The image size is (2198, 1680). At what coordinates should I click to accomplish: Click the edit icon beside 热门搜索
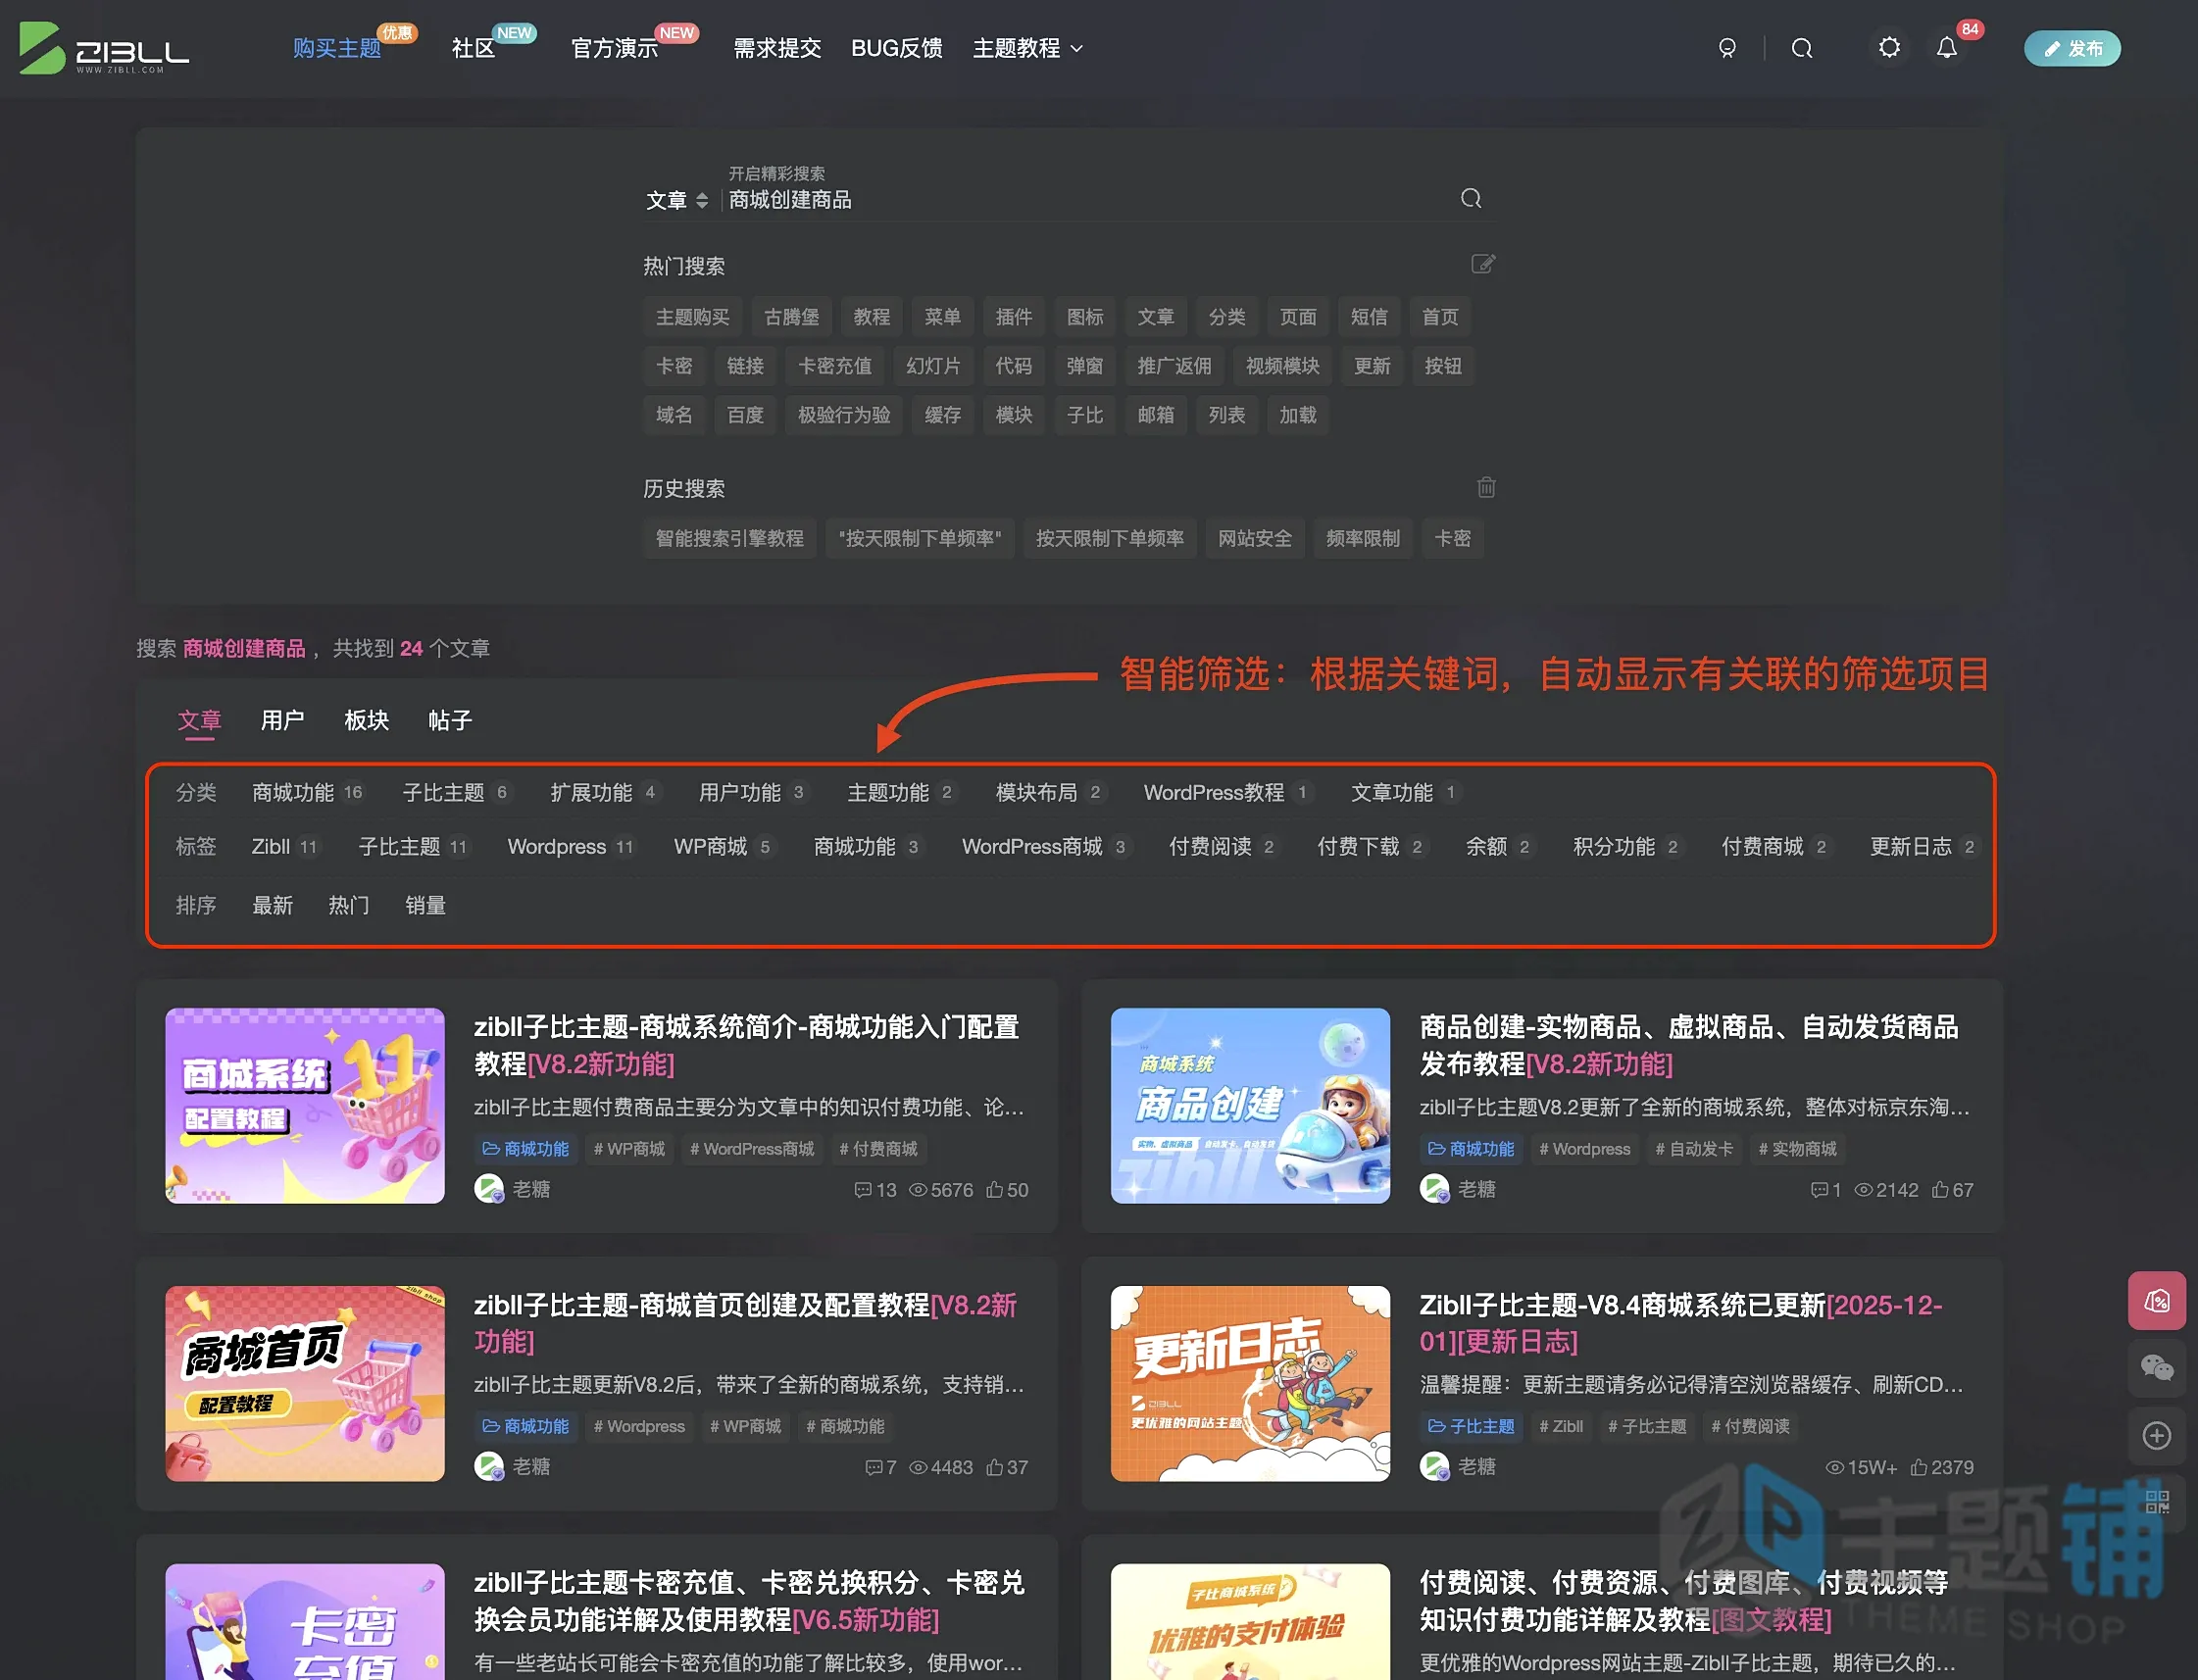pyautogui.click(x=1483, y=264)
